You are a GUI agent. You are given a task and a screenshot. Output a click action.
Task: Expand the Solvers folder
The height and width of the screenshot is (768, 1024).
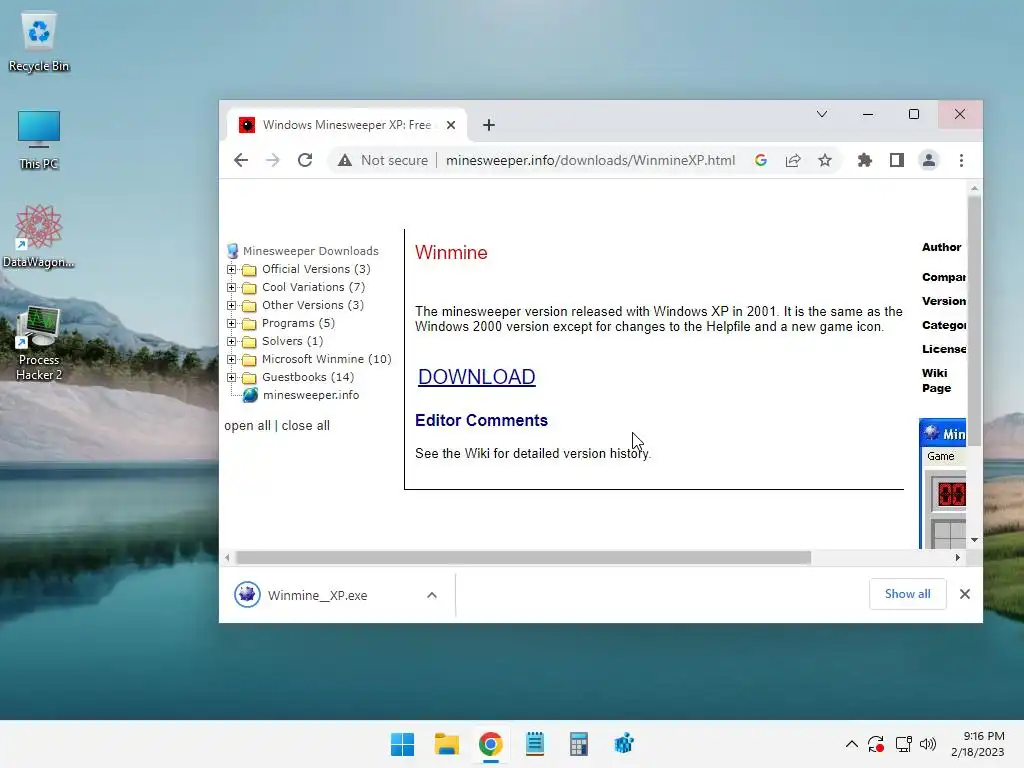point(231,341)
